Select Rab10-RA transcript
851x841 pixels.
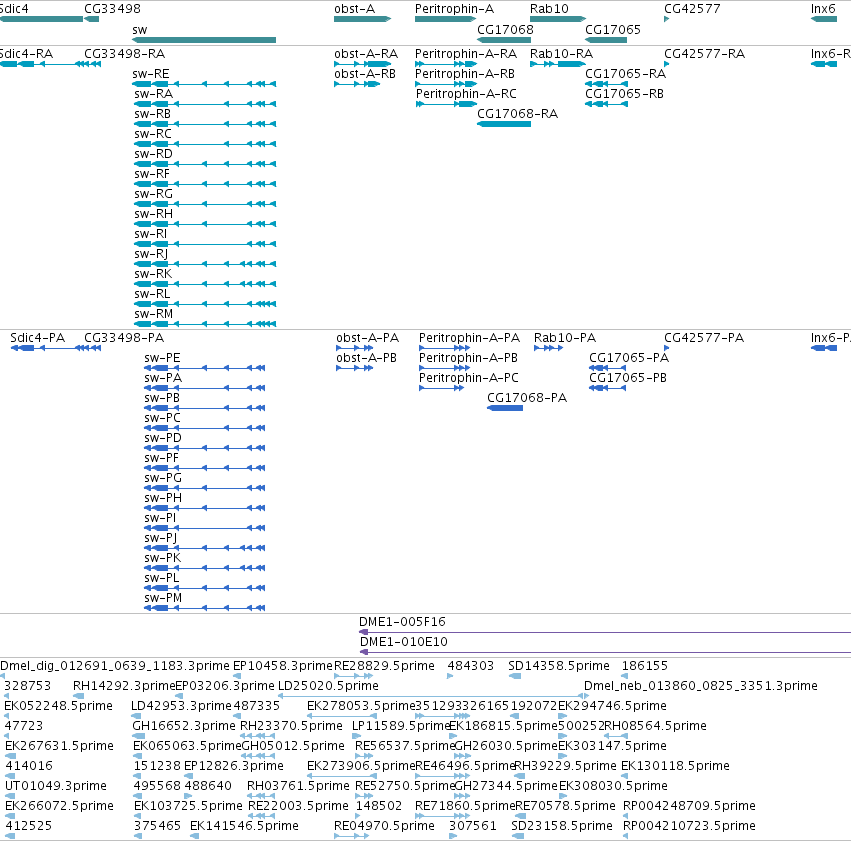point(558,64)
